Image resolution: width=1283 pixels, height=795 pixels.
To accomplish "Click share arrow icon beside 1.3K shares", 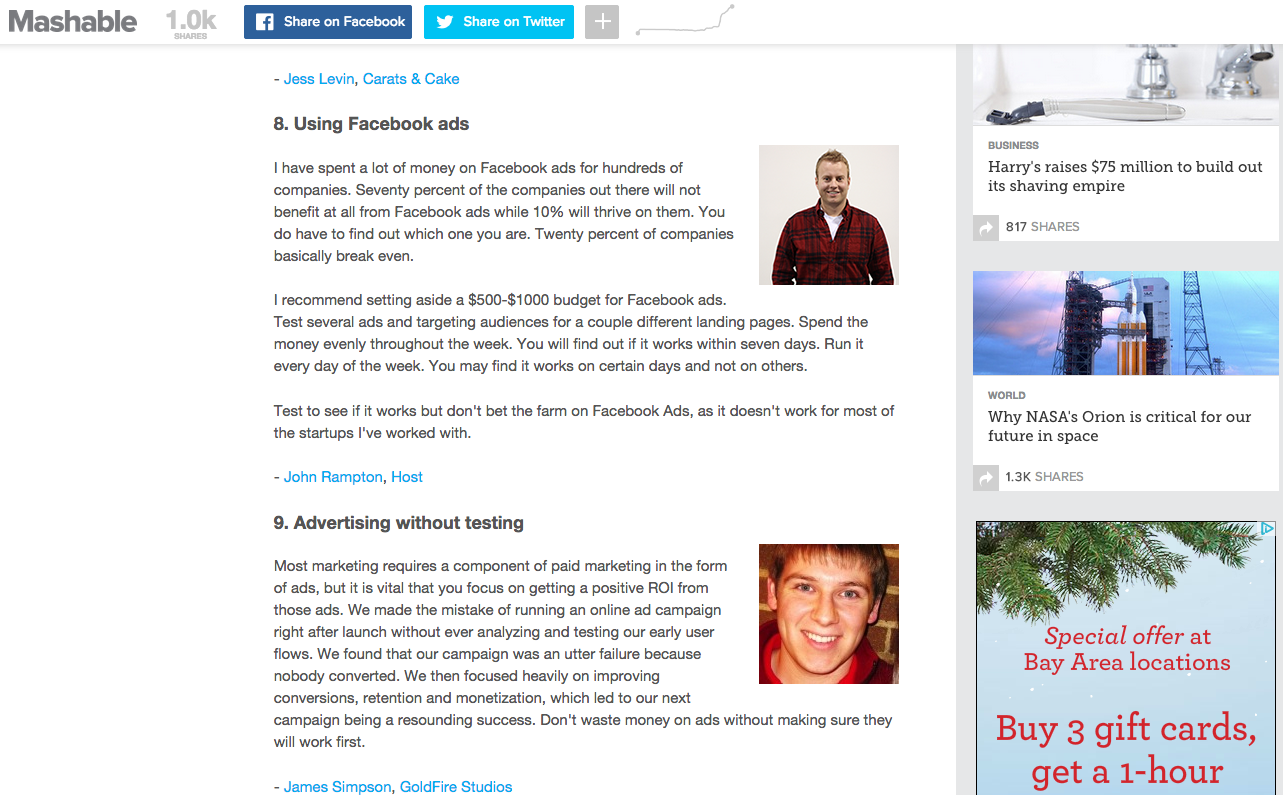I will pos(986,478).
